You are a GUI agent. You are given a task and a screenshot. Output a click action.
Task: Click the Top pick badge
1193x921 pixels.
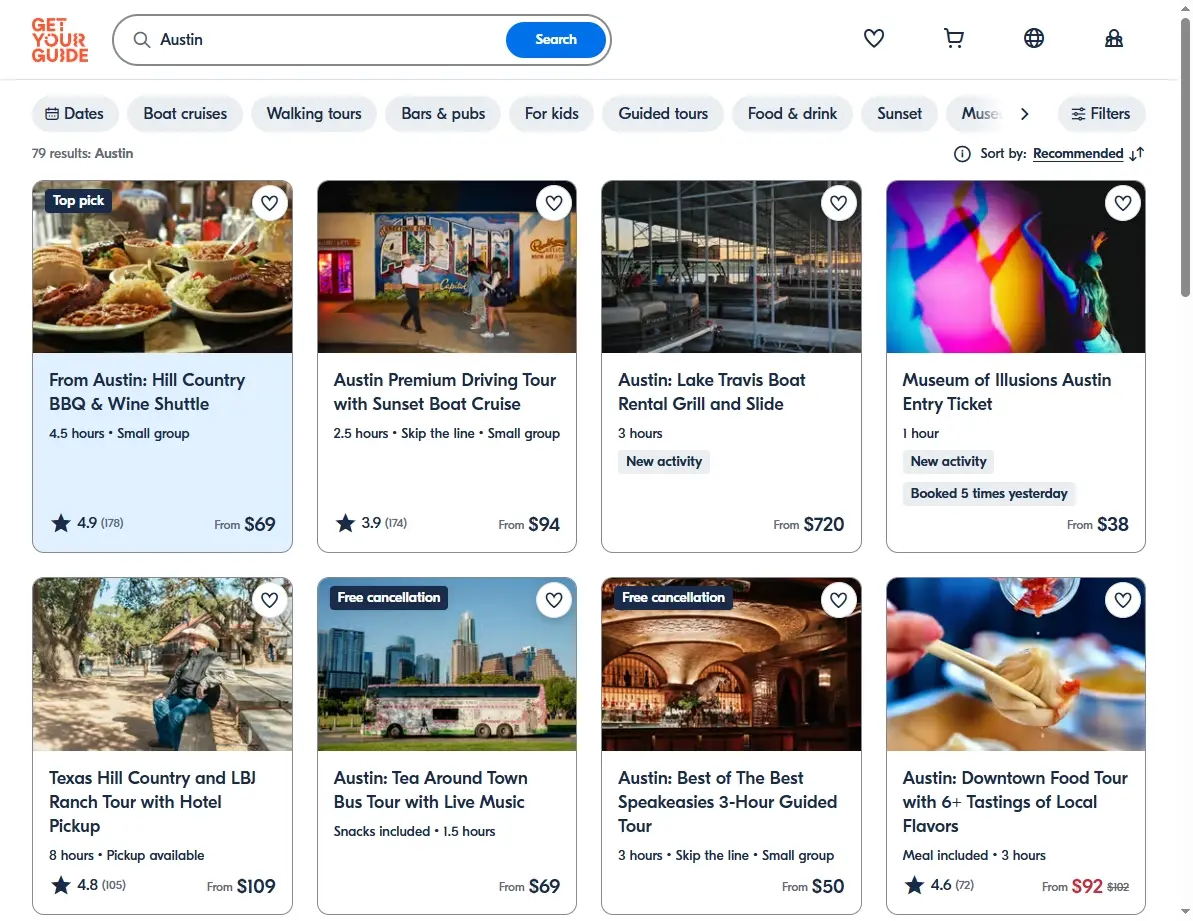click(78, 201)
